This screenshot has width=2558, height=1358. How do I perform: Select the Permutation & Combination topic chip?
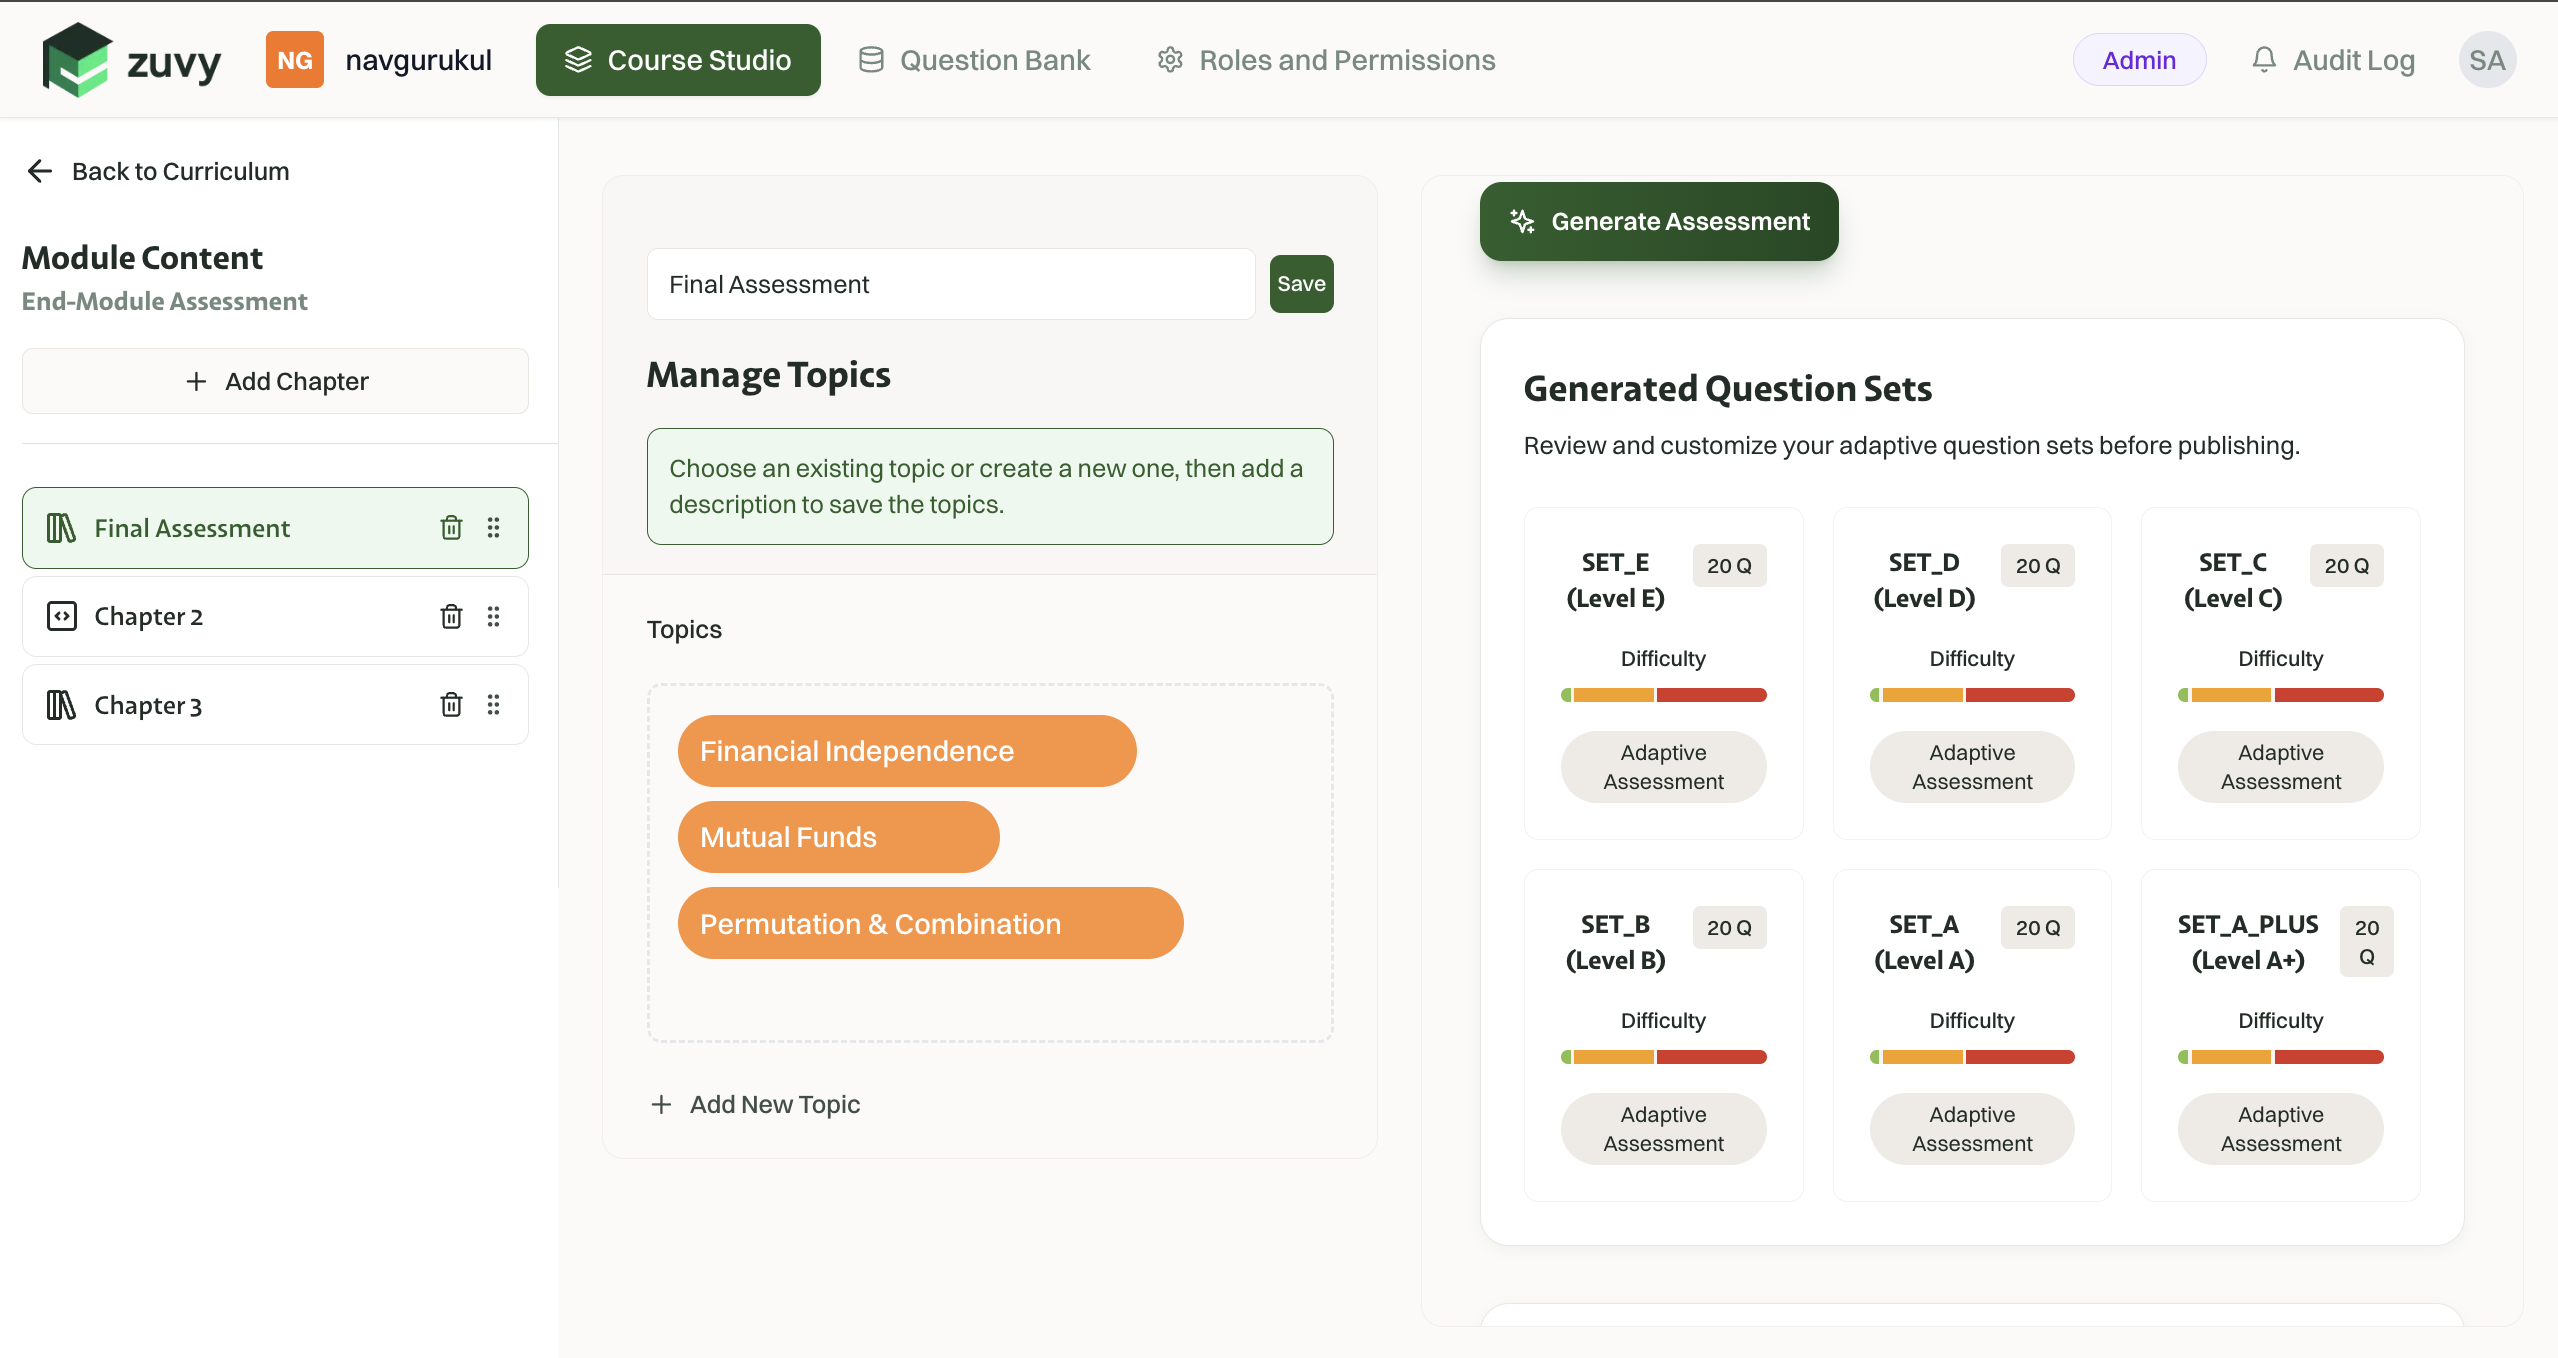930,923
